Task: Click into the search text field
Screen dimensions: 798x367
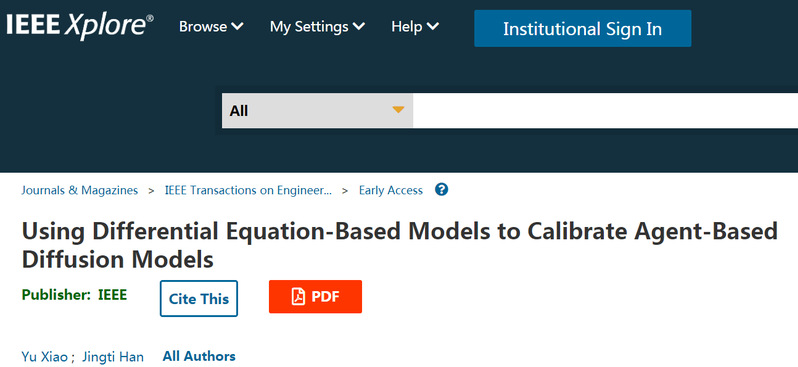Action: coord(605,110)
